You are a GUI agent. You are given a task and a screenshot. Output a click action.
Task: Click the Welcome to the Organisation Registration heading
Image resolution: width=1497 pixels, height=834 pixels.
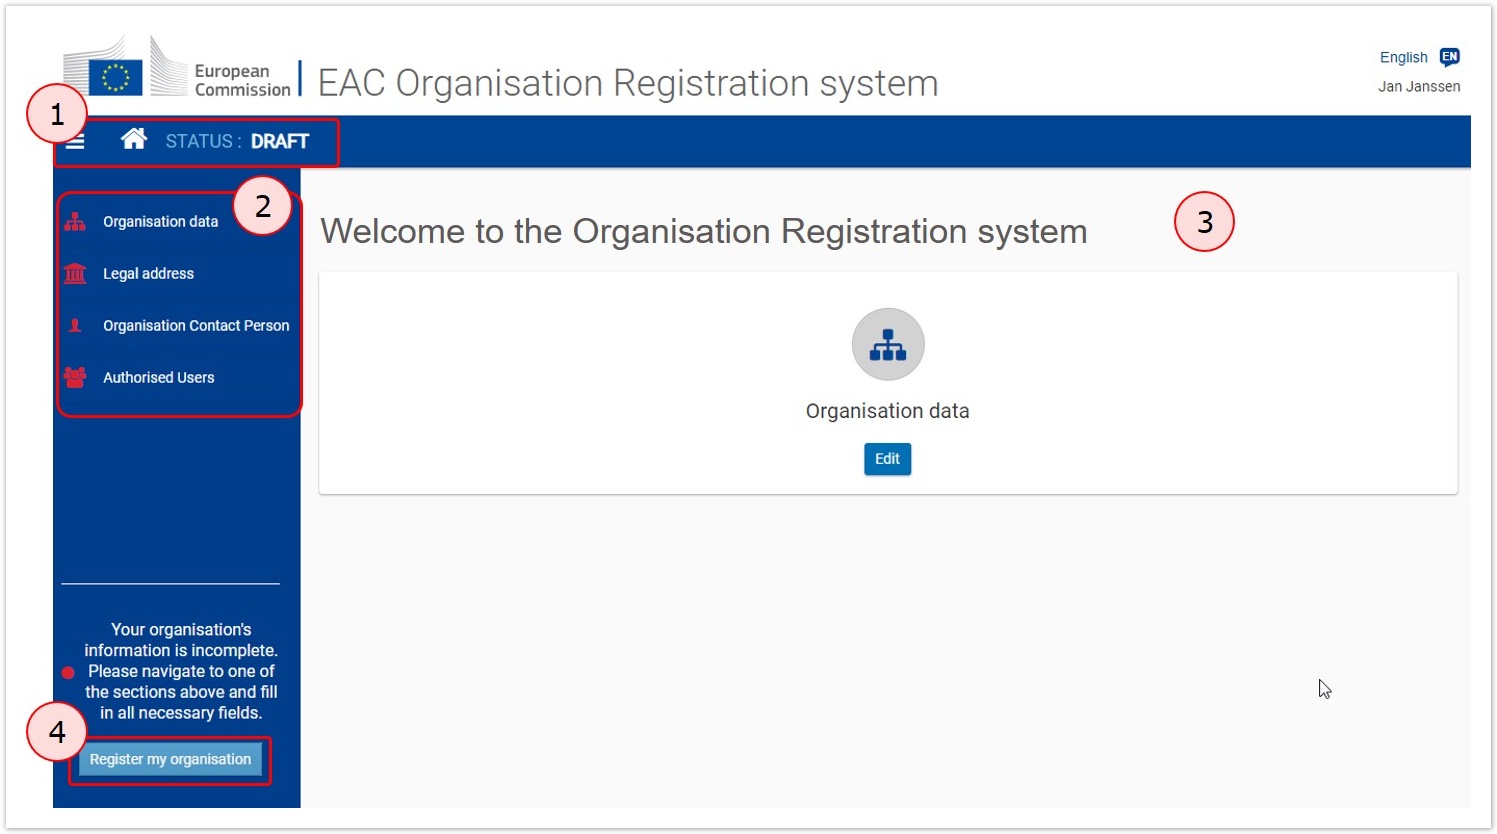pyautogui.click(x=704, y=231)
